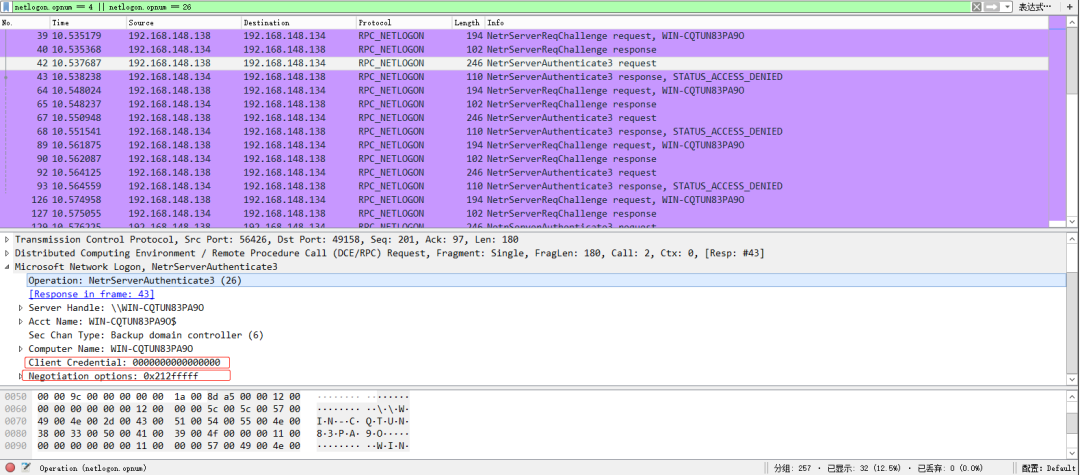Viewport: 1080px width, 475px height.
Task: Select packet No. 43 STATUS_ACCESS_DENIED response
Action: tap(524, 76)
